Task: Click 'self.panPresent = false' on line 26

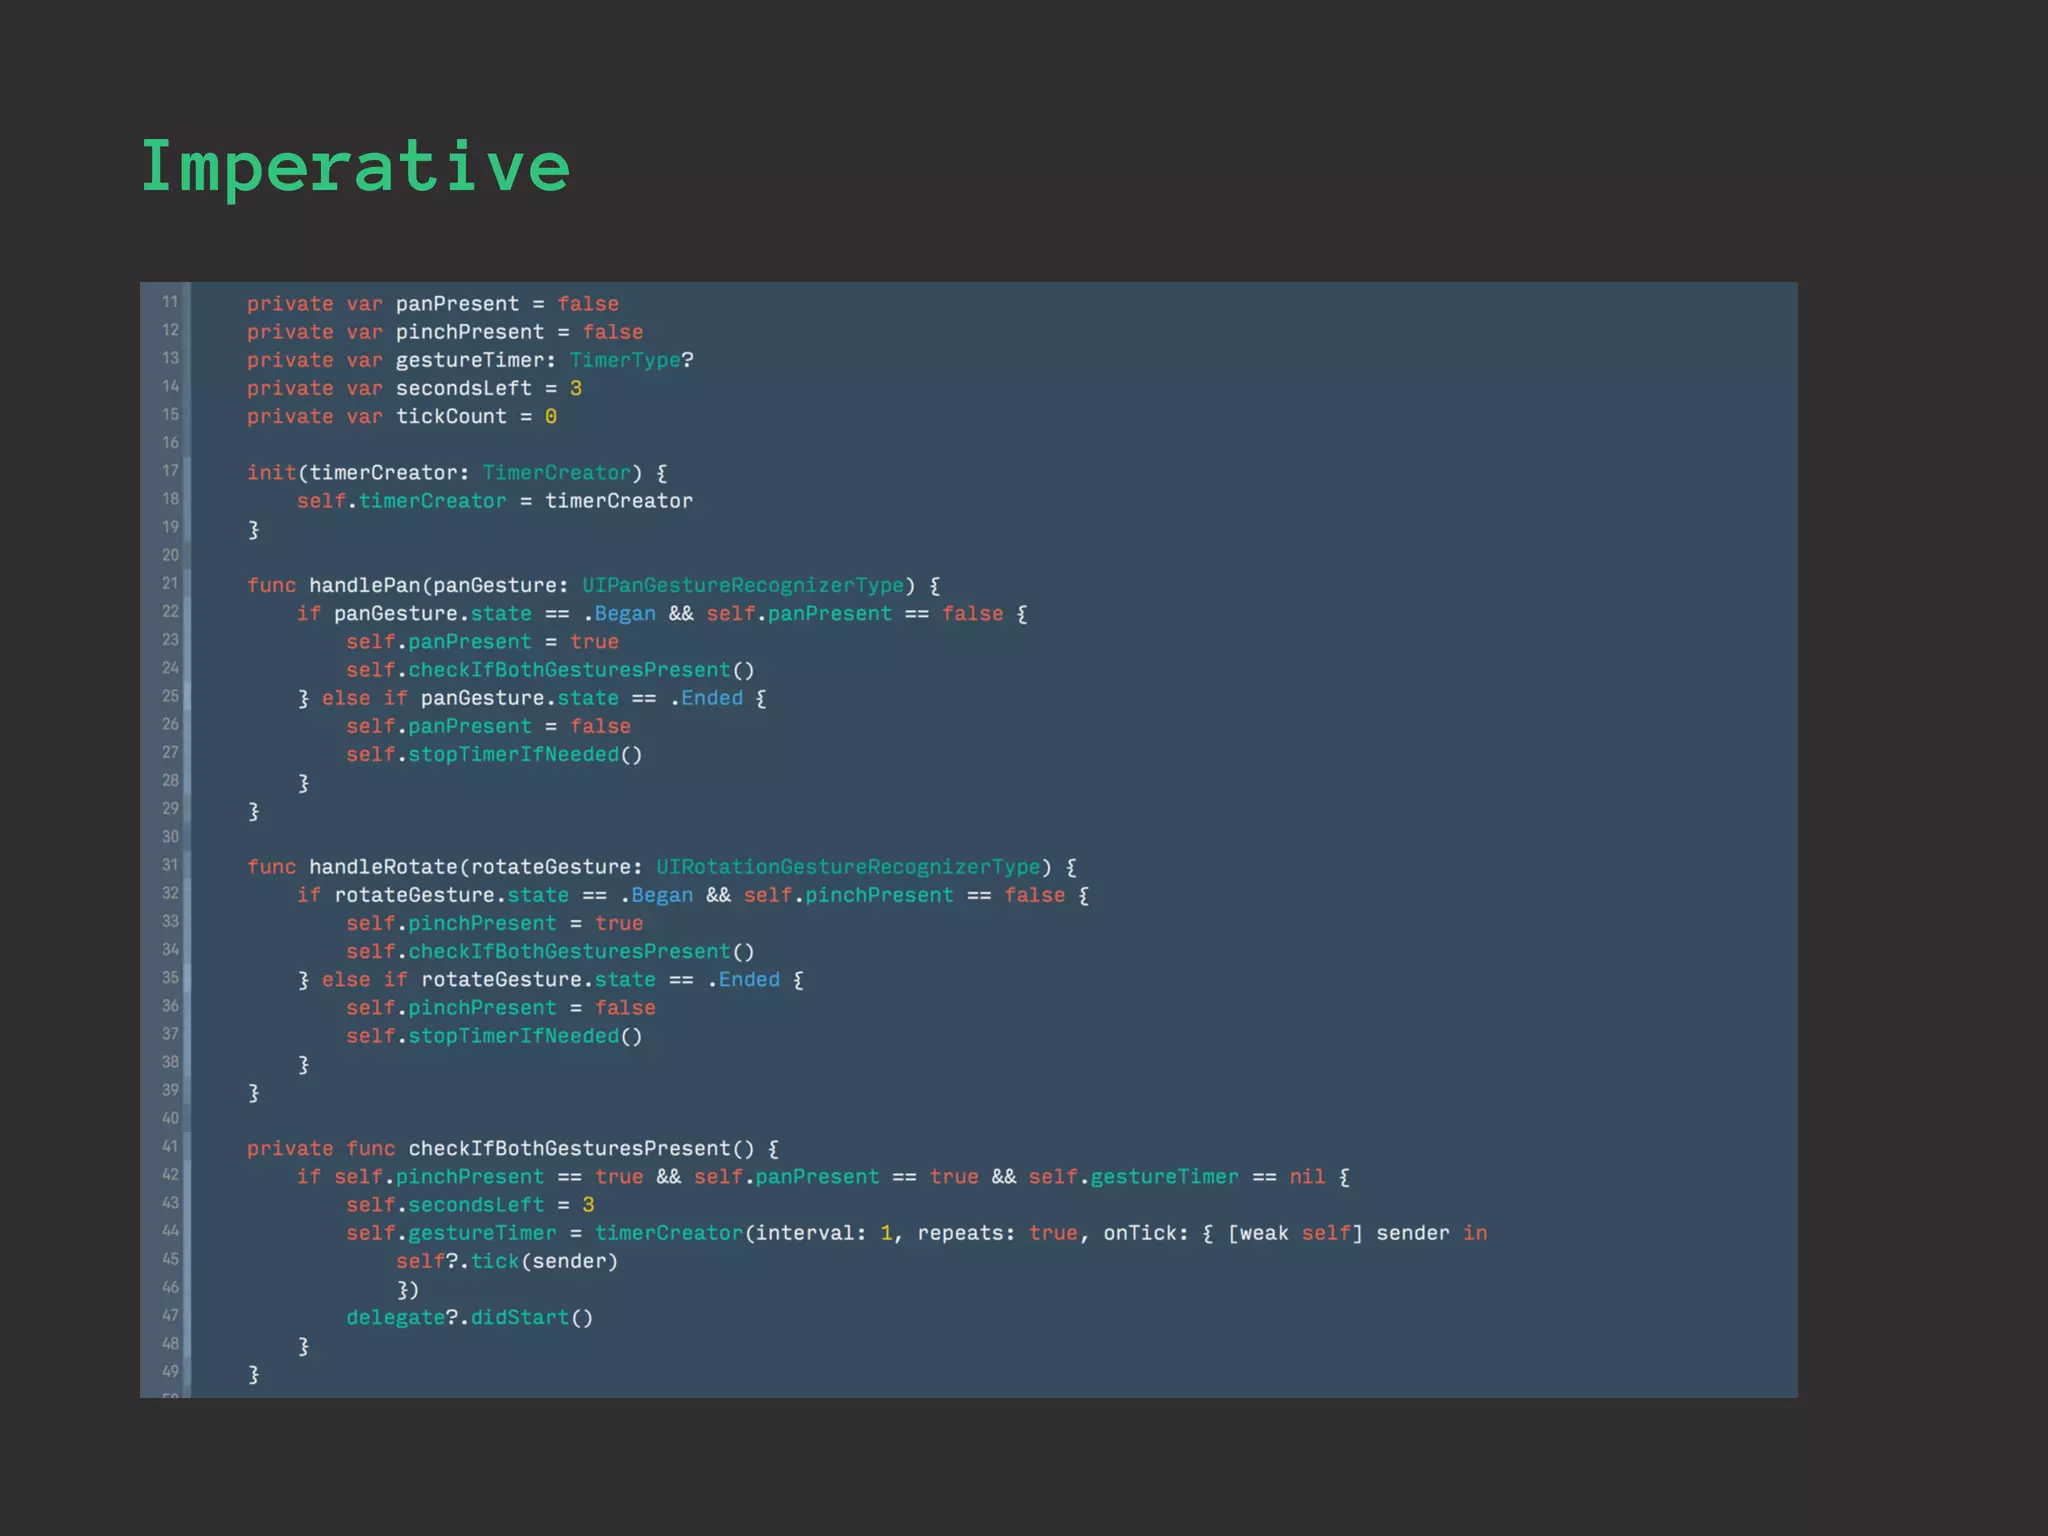Action: (489, 726)
